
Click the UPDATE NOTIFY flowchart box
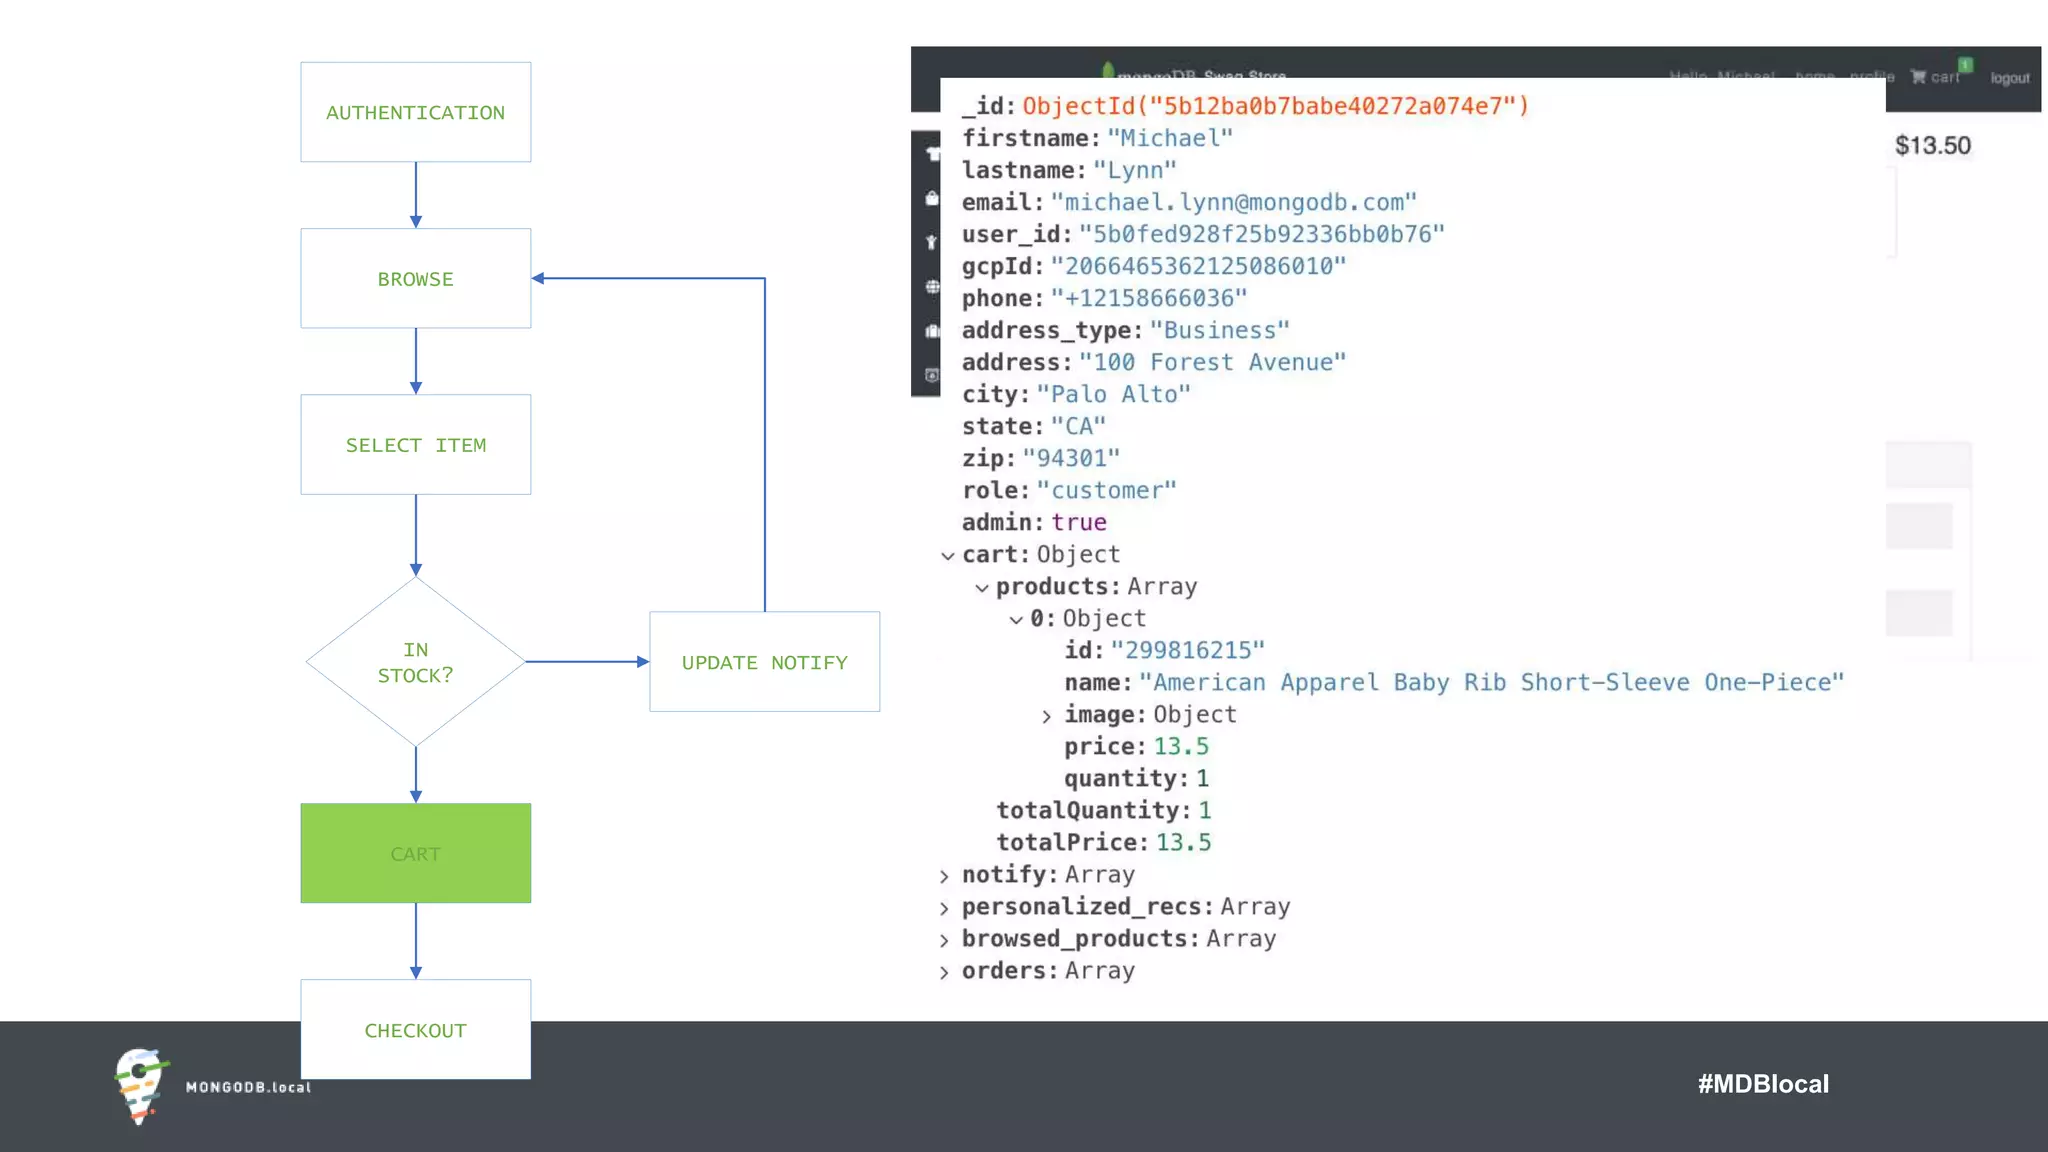point(764,662)
